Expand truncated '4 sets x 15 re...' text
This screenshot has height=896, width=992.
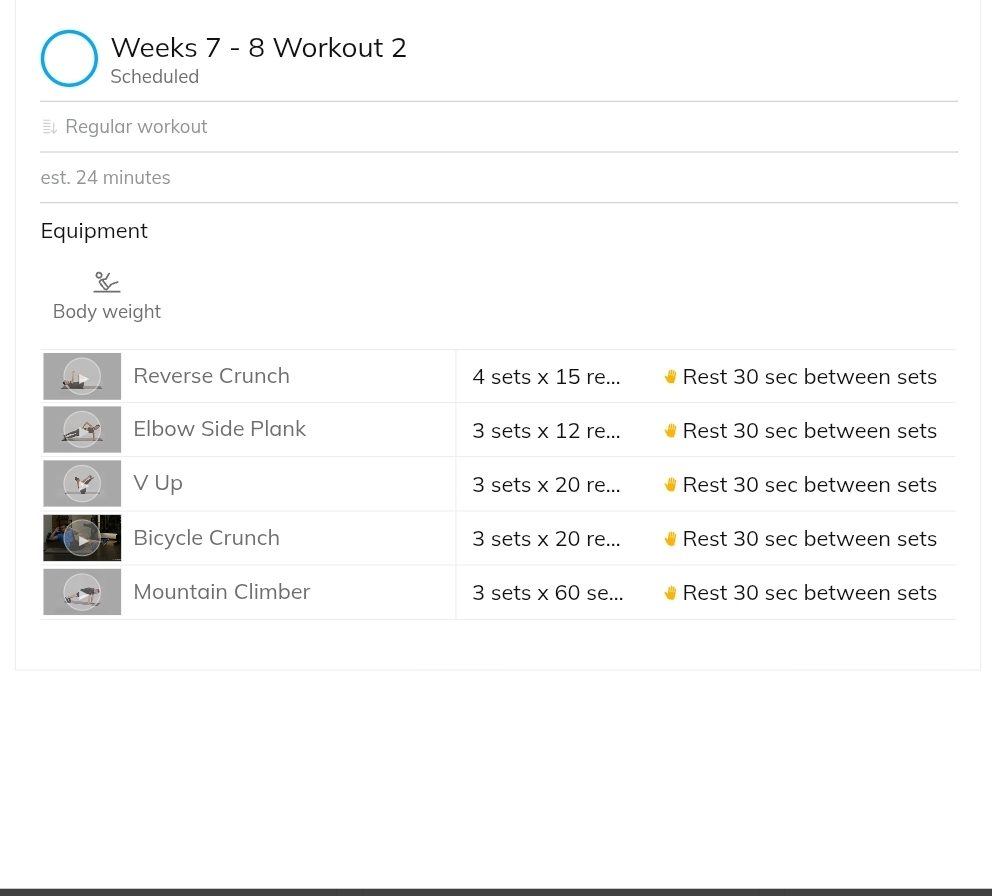546,376
